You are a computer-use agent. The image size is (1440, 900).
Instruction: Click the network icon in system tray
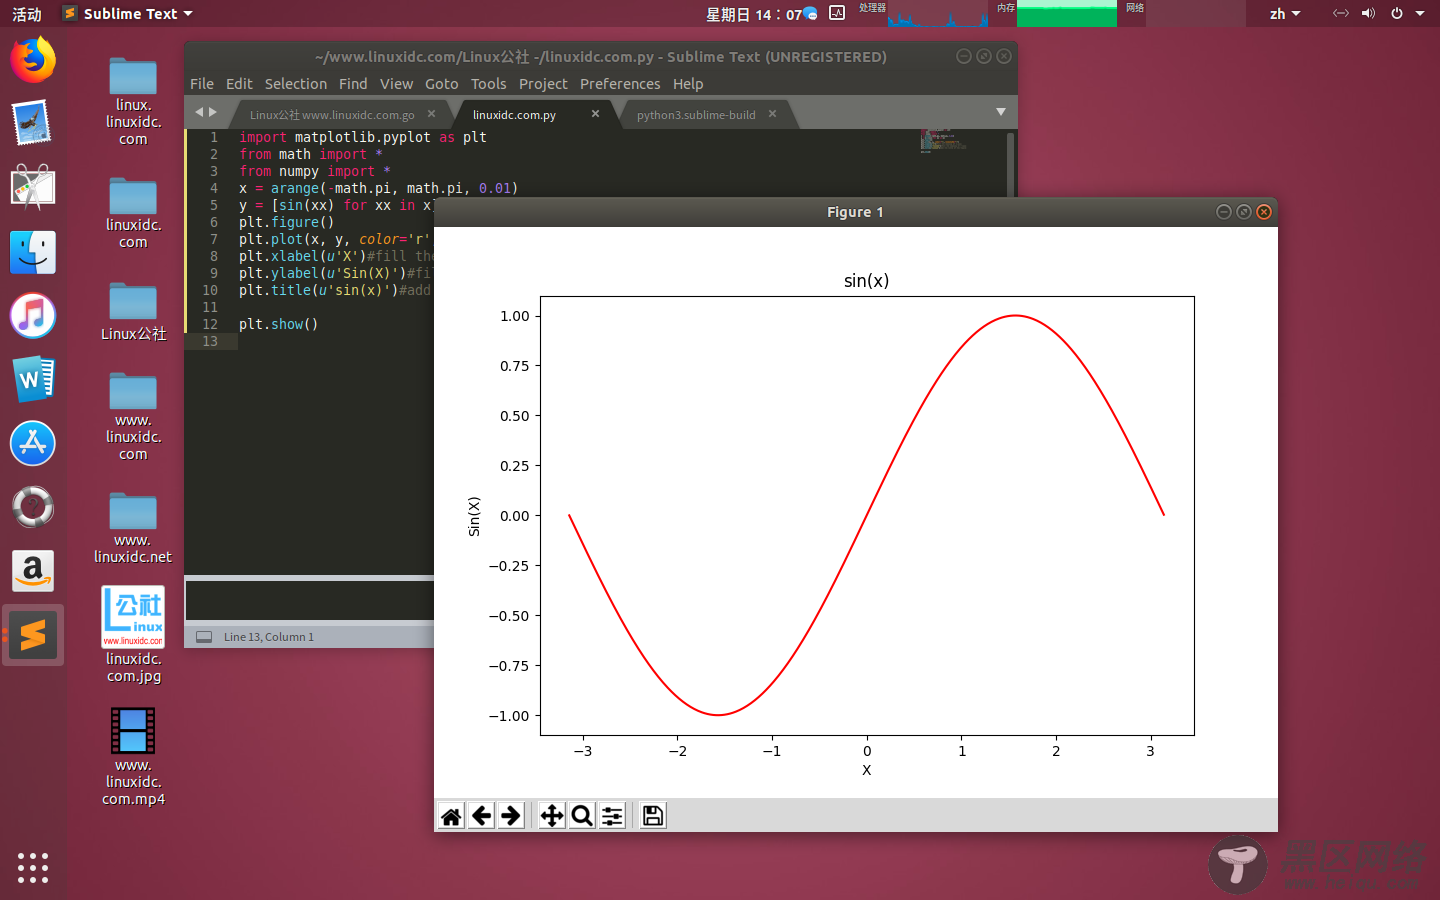point(1341,14)
